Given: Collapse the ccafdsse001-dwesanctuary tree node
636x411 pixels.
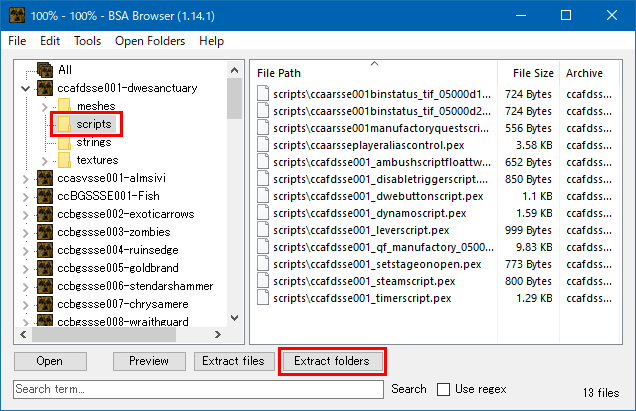Looking at the screenshot, I should [26, 88].
